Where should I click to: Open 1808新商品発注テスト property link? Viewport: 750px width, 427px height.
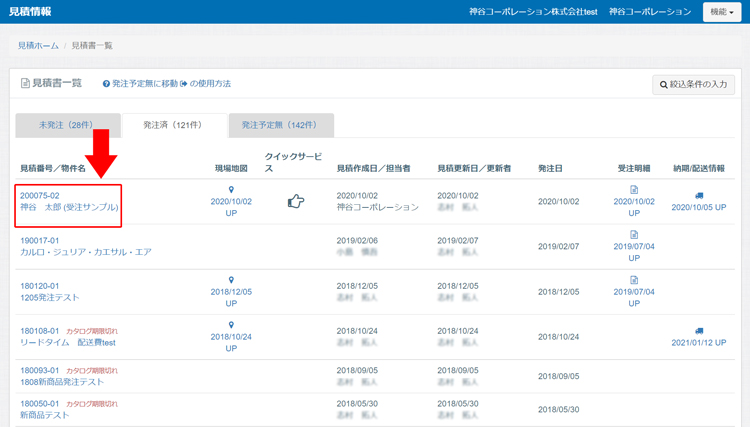tap(62, 382)
